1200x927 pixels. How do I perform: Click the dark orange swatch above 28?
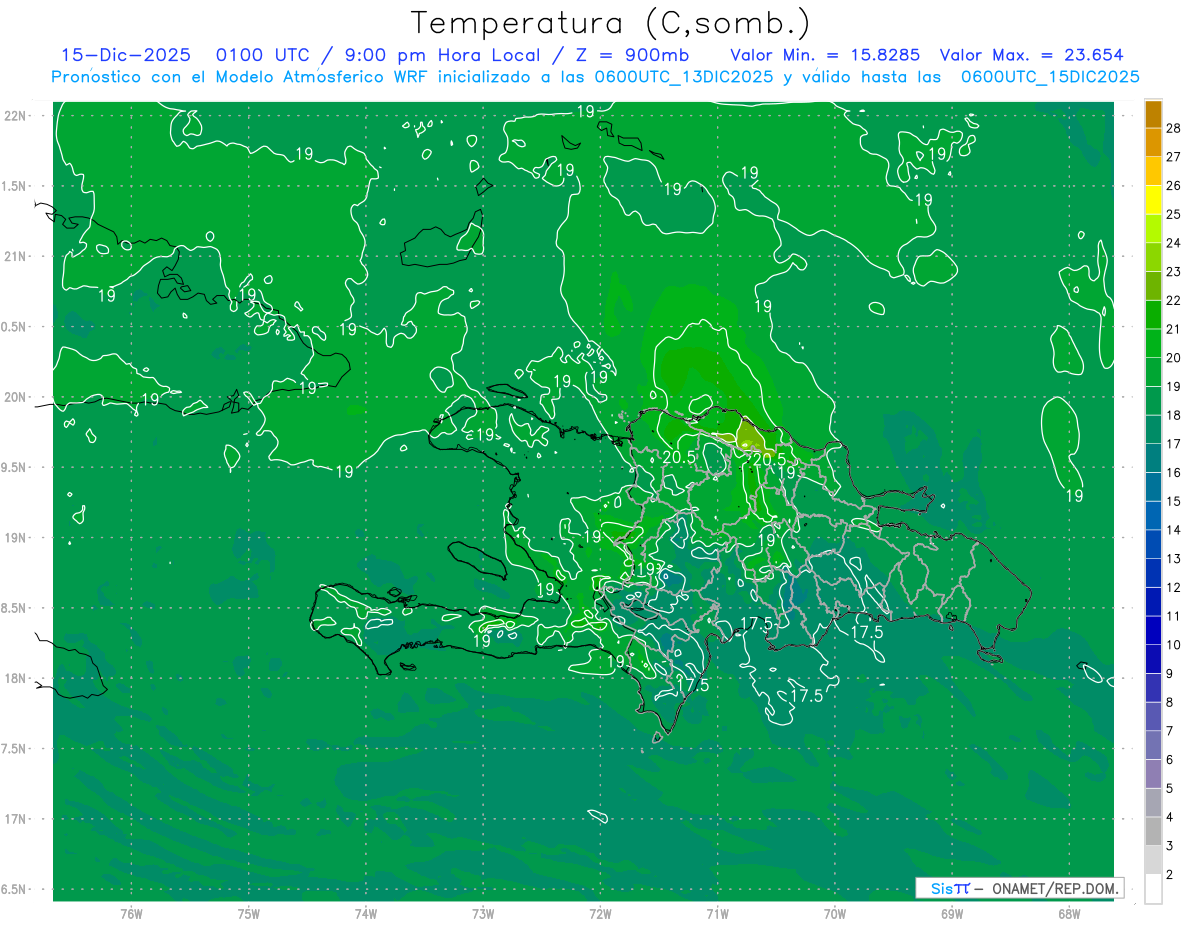[1153, 114]
